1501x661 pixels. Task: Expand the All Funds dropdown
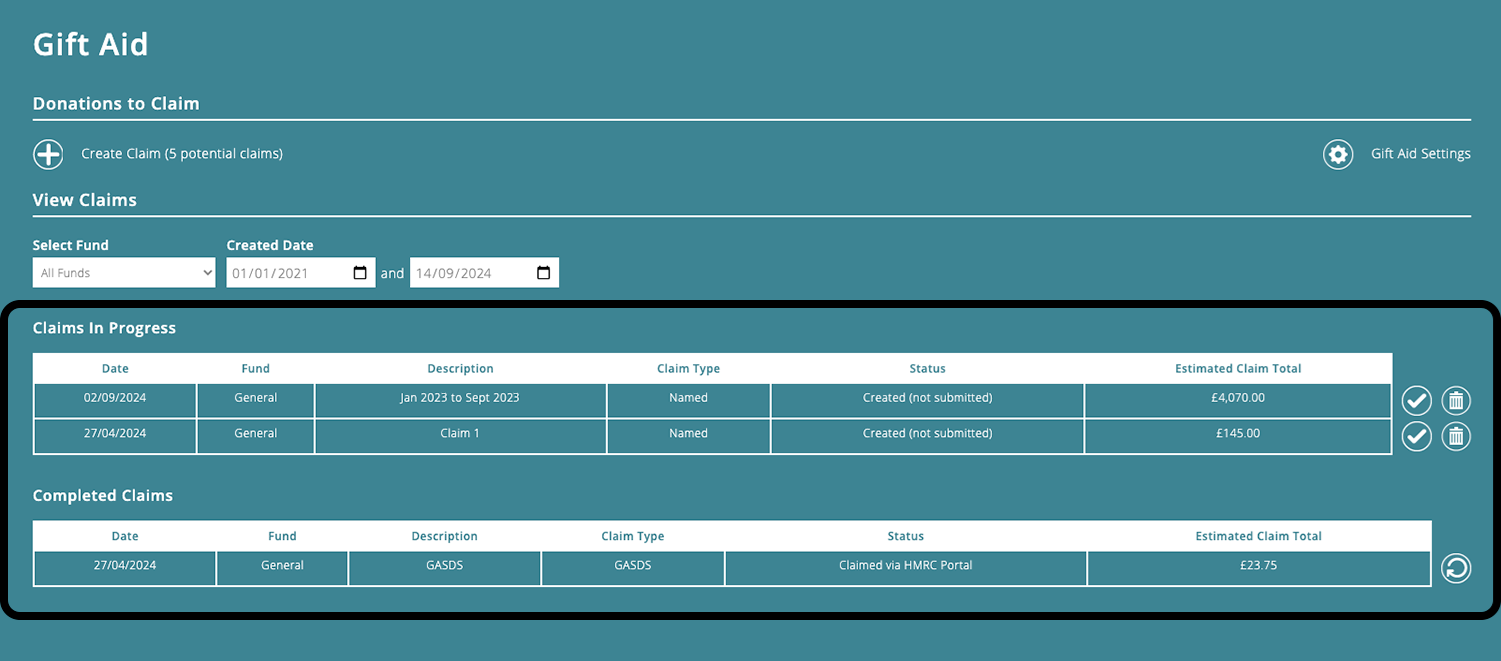pos(124,273)
